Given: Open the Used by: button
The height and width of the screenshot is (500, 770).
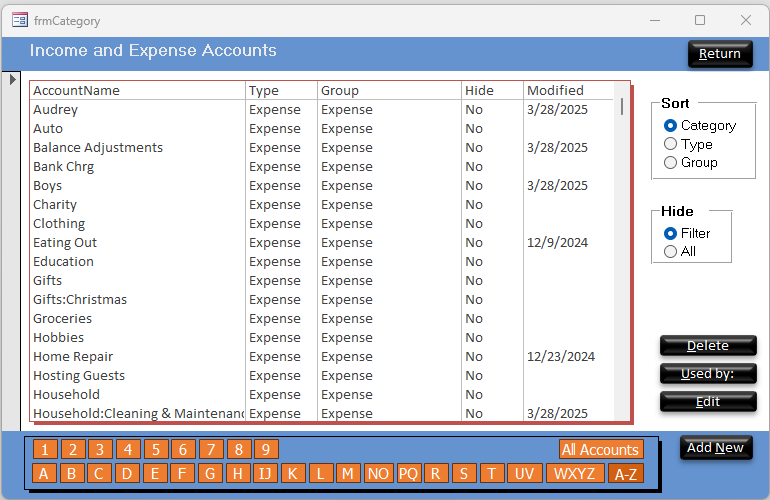Looking at the screenshot, I should coord(708,374).
